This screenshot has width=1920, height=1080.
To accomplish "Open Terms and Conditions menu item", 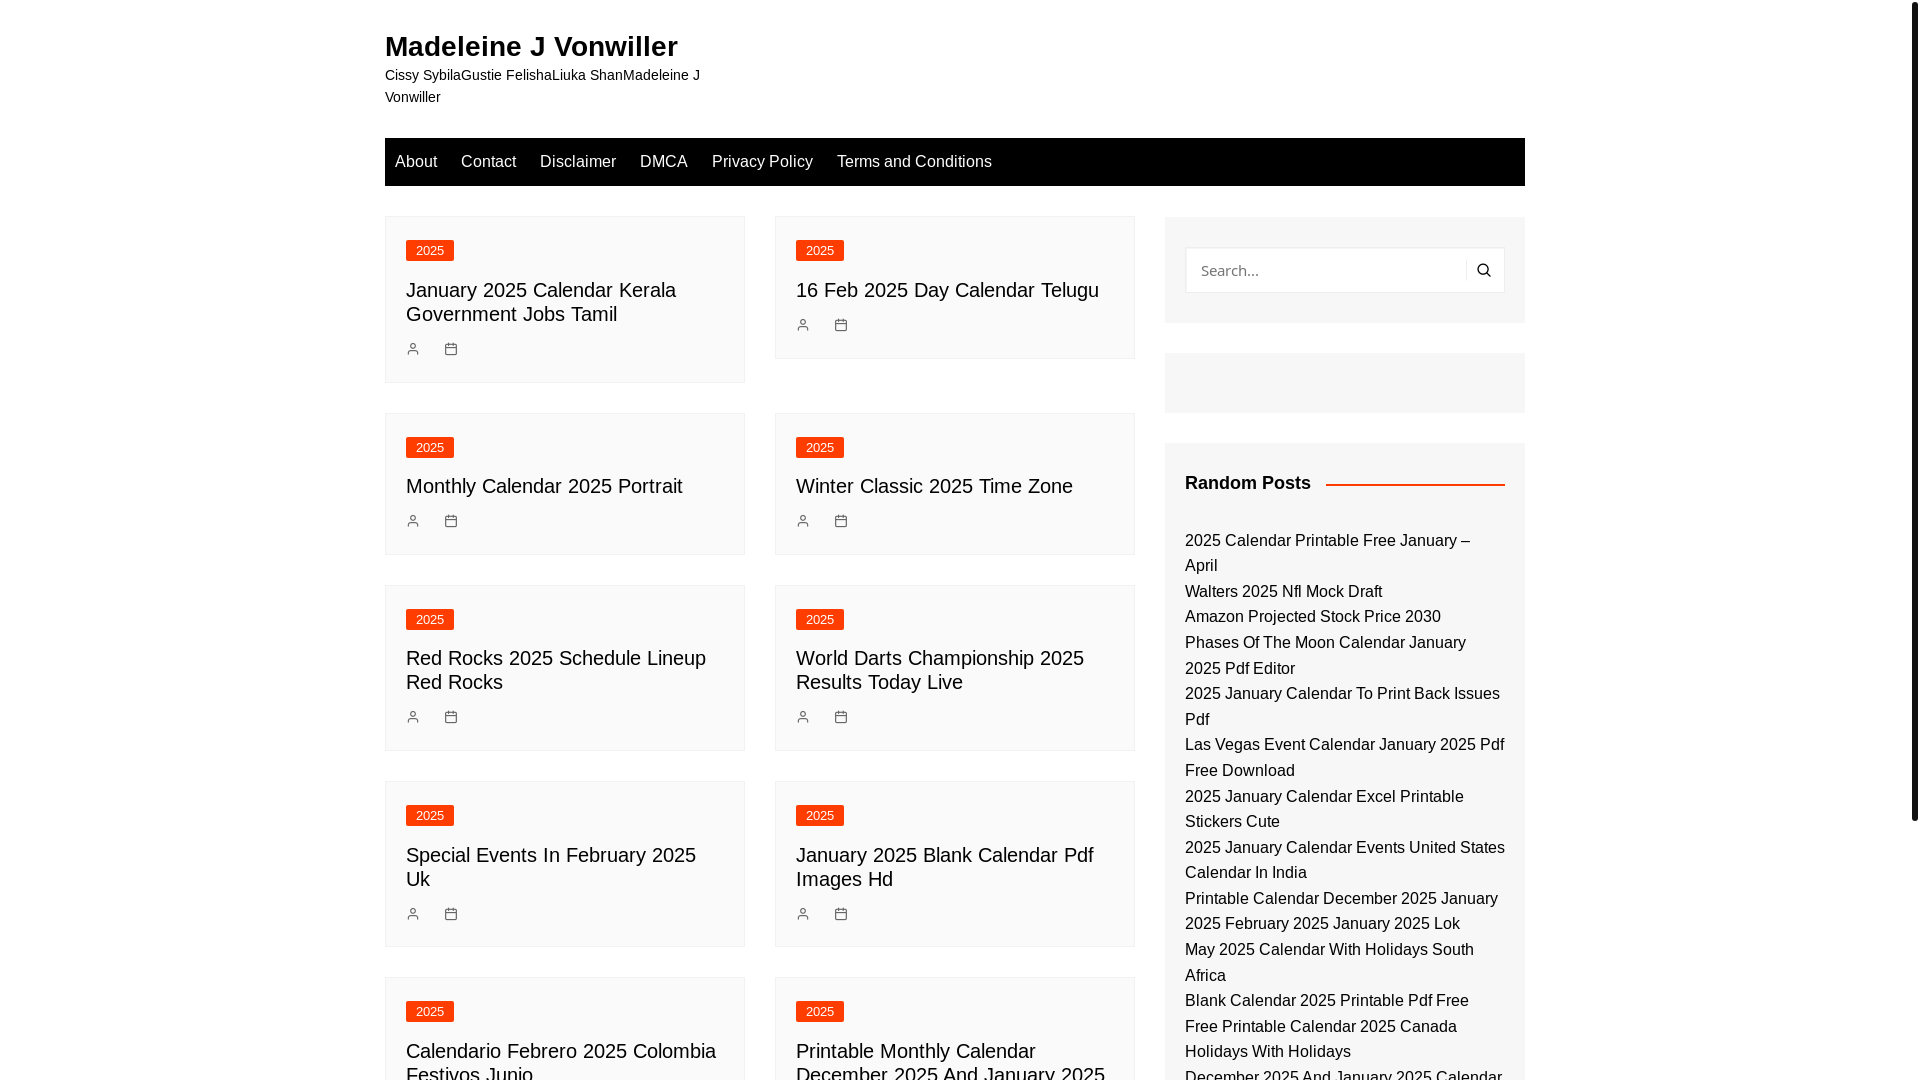I will [914, 162].
